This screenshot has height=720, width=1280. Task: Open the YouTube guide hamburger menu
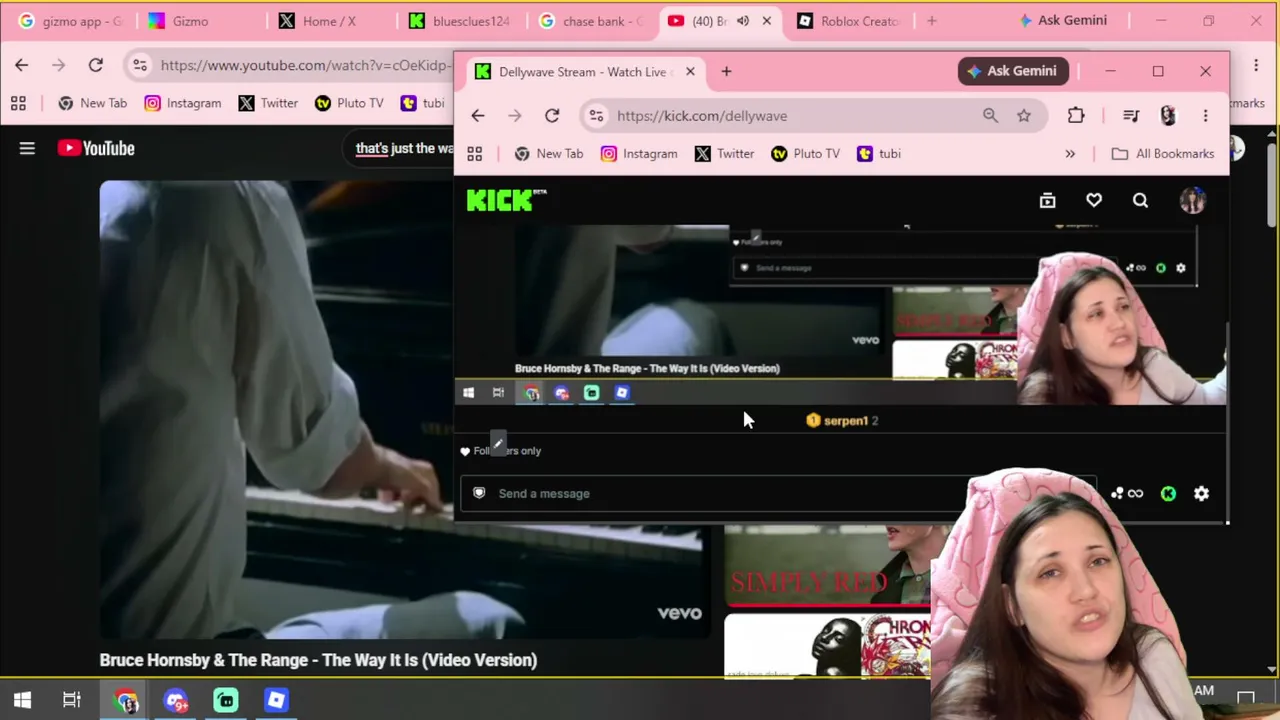click(x=27, y=148)
